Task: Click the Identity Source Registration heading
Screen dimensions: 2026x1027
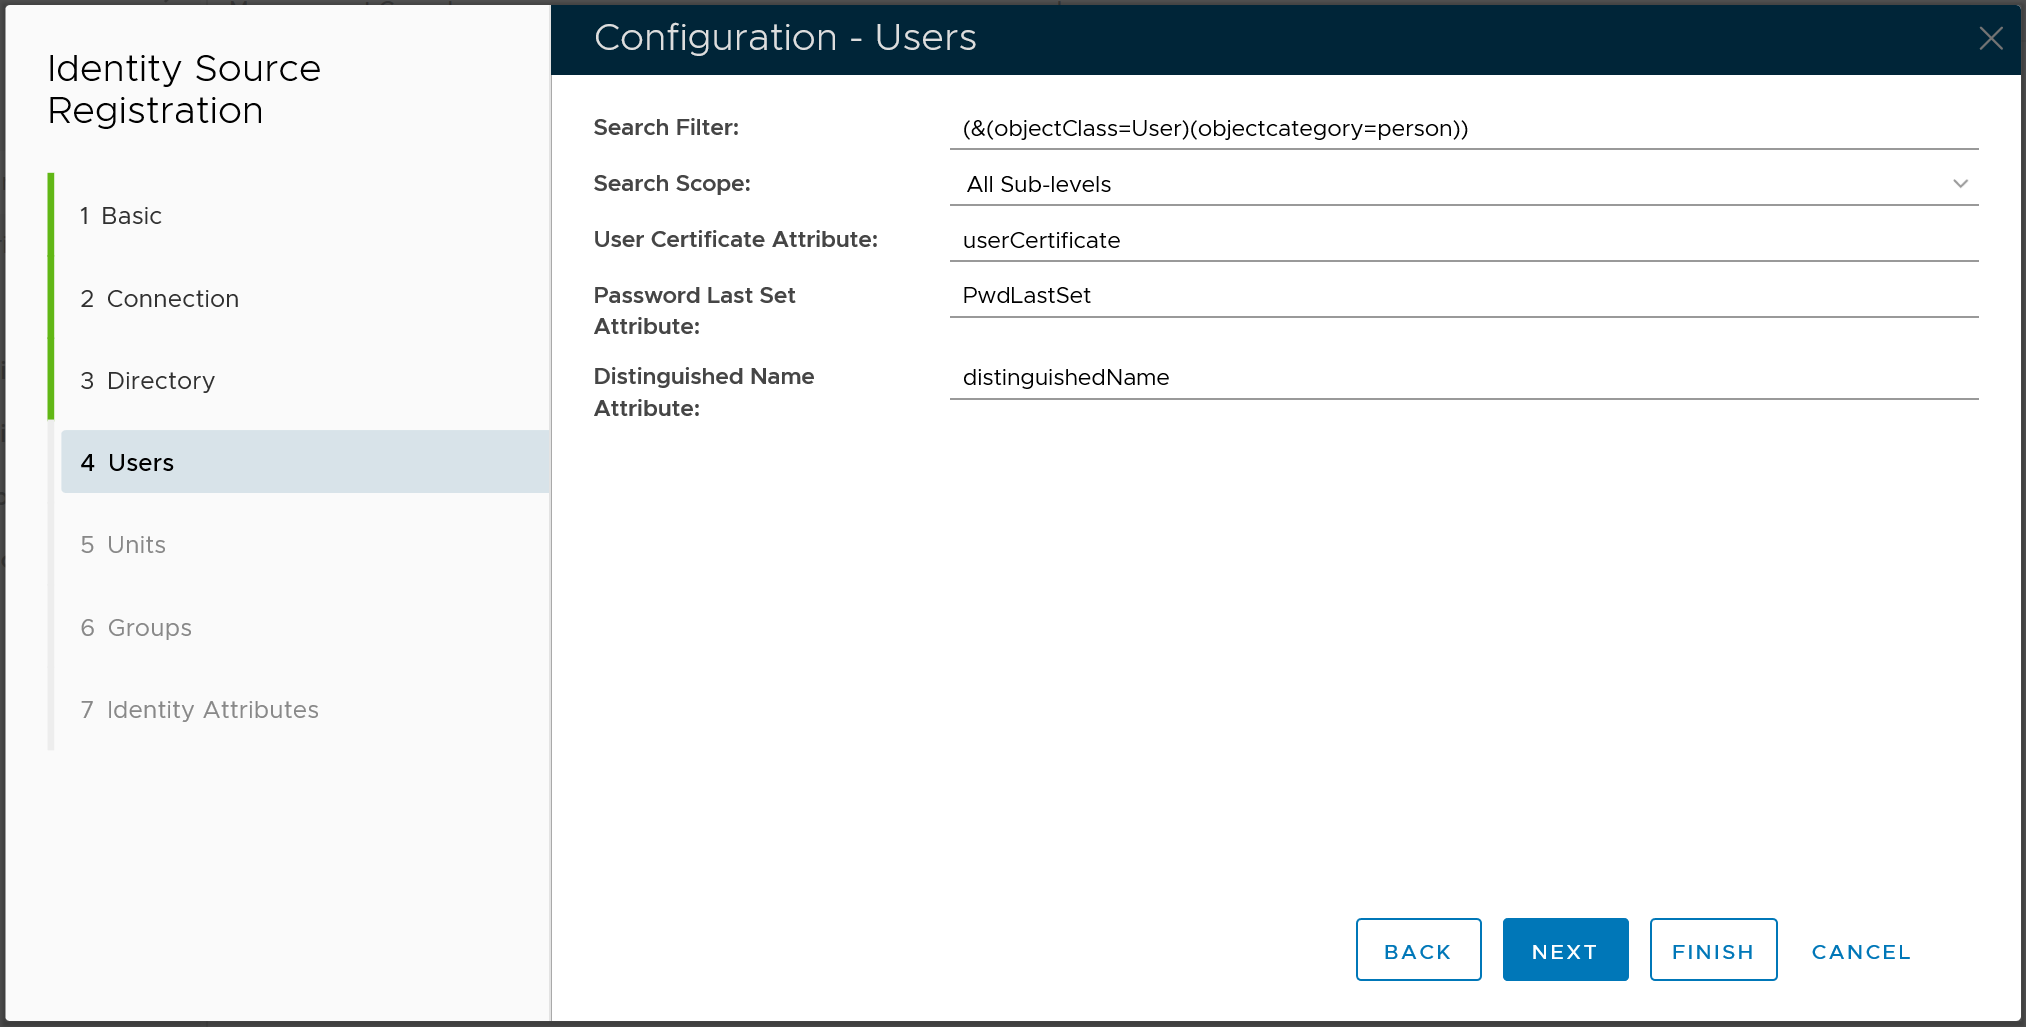Action: tap(184, 90)
